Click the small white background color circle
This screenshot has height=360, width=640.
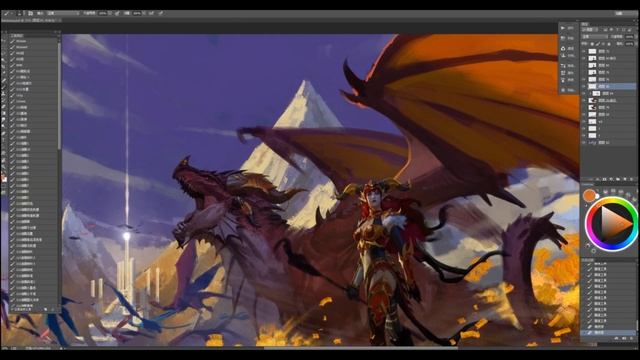click(597, 196)
